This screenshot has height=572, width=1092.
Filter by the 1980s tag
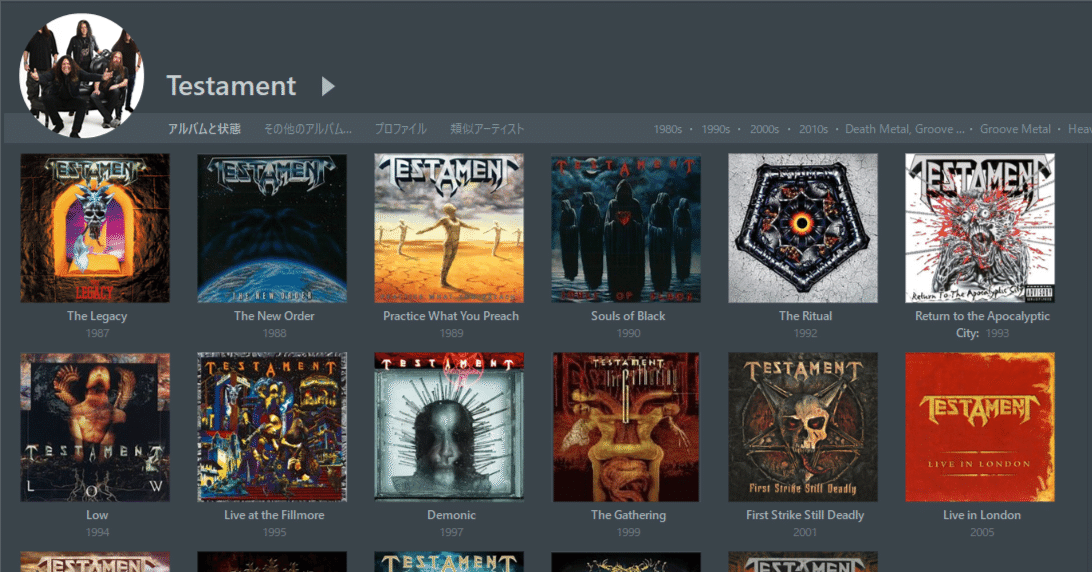(x=667, y=129)
